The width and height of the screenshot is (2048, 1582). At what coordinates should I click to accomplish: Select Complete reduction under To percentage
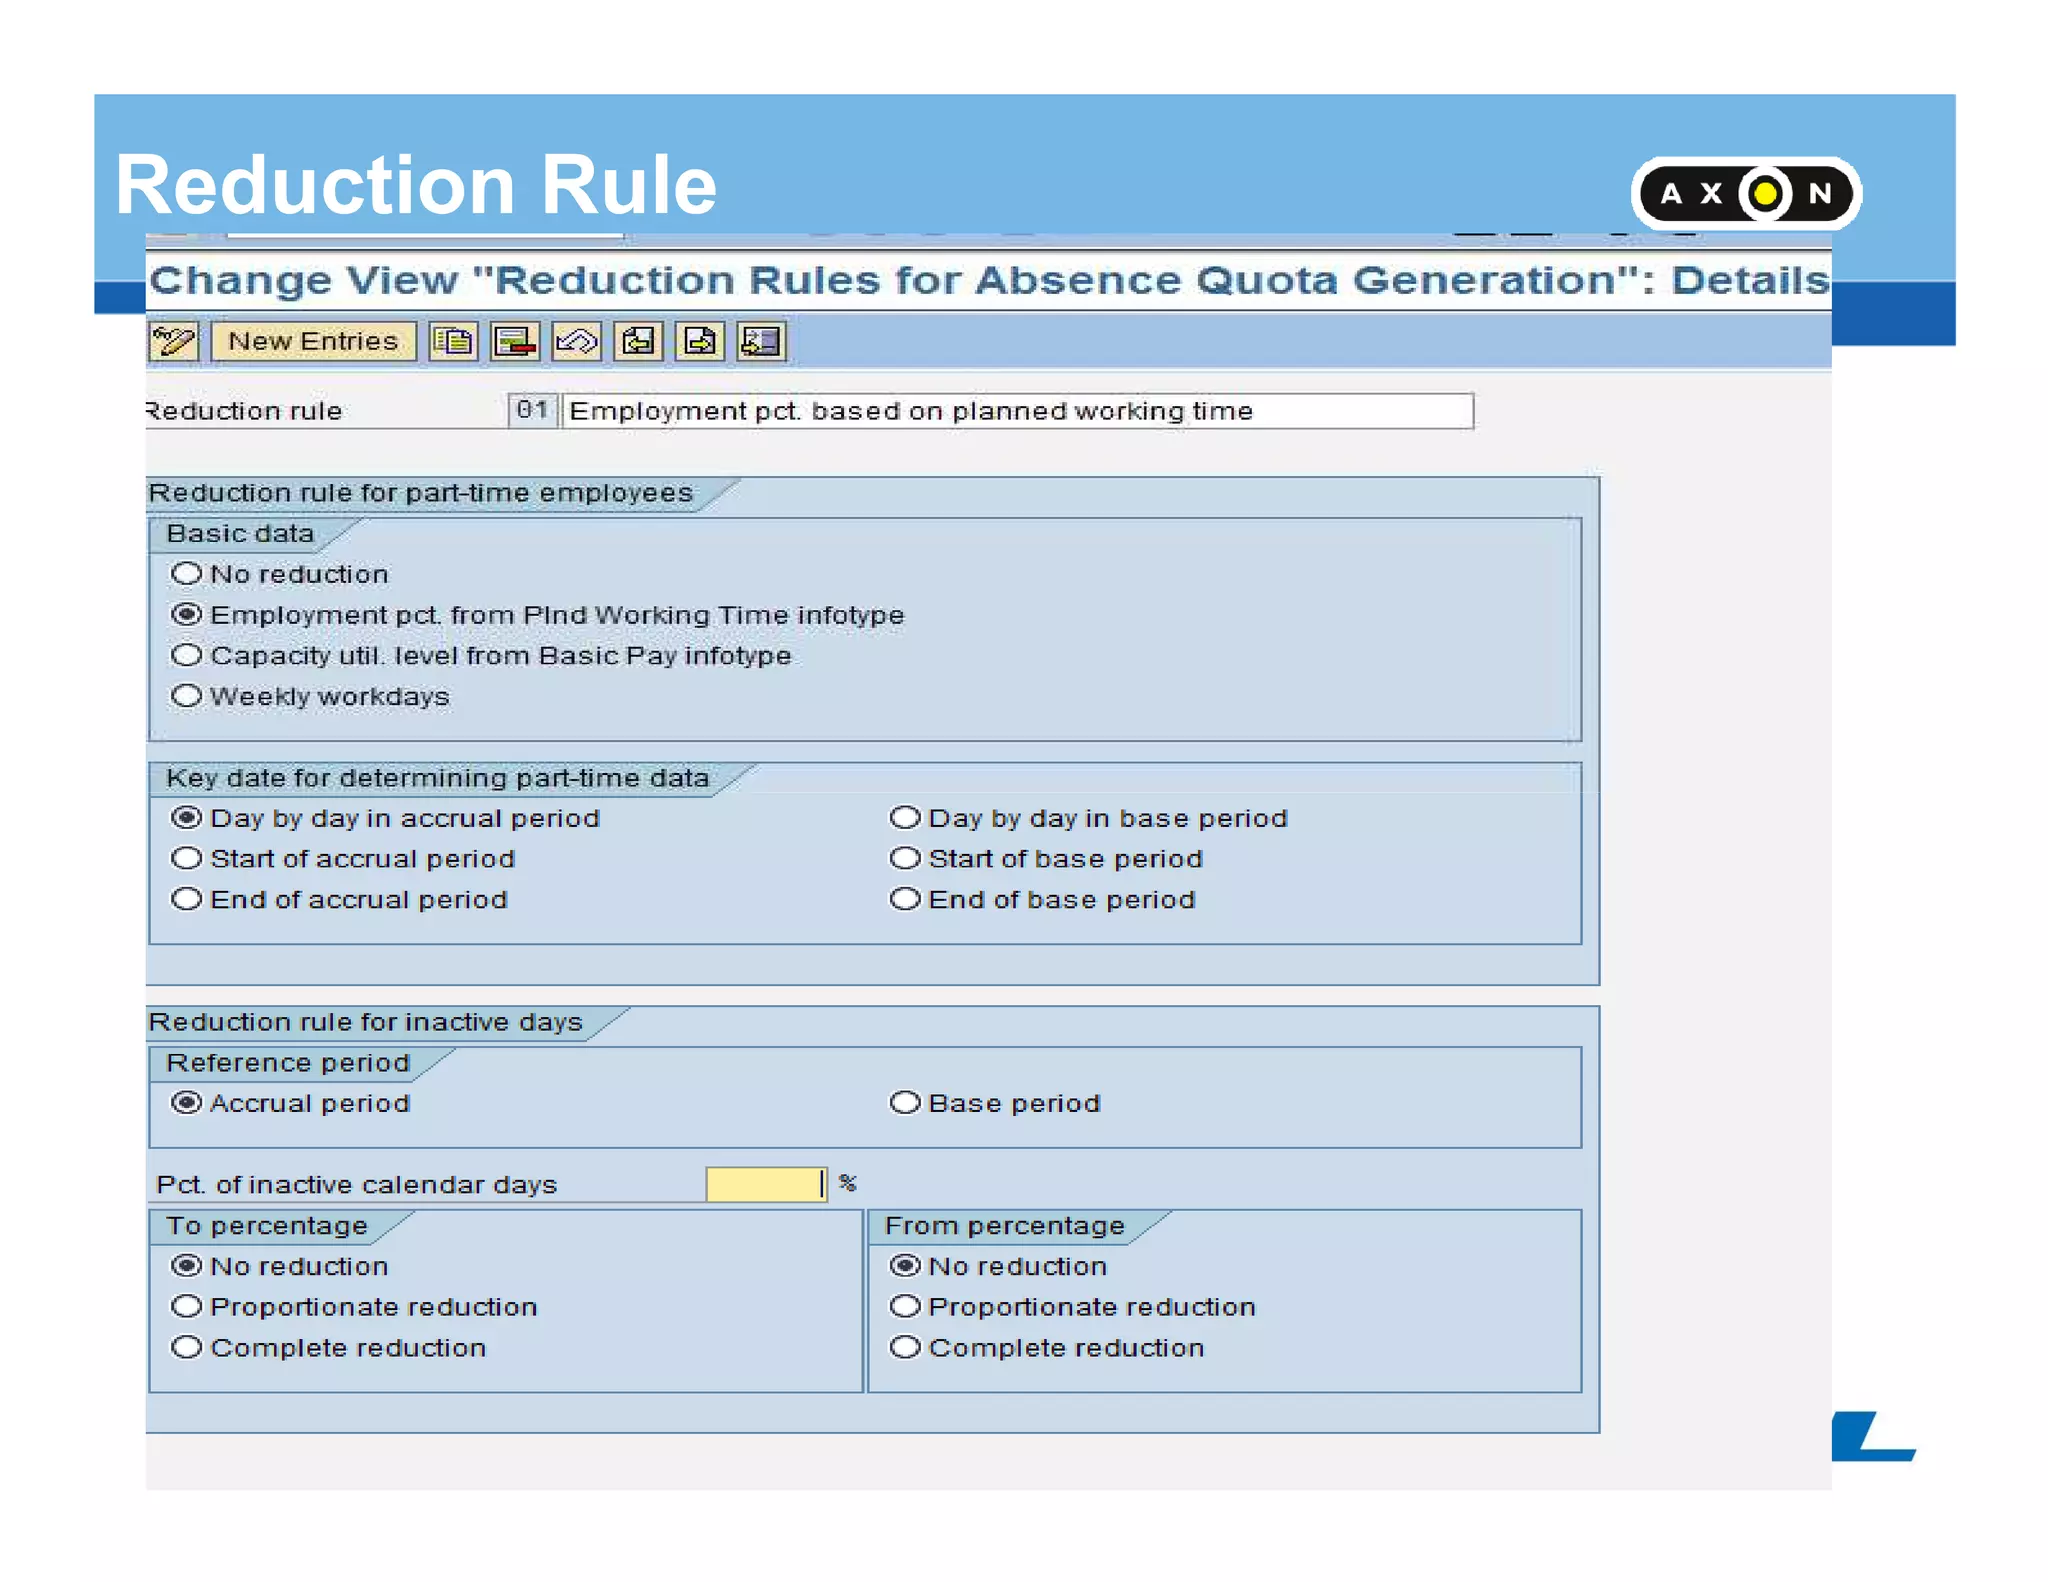tap(186, 1347)
